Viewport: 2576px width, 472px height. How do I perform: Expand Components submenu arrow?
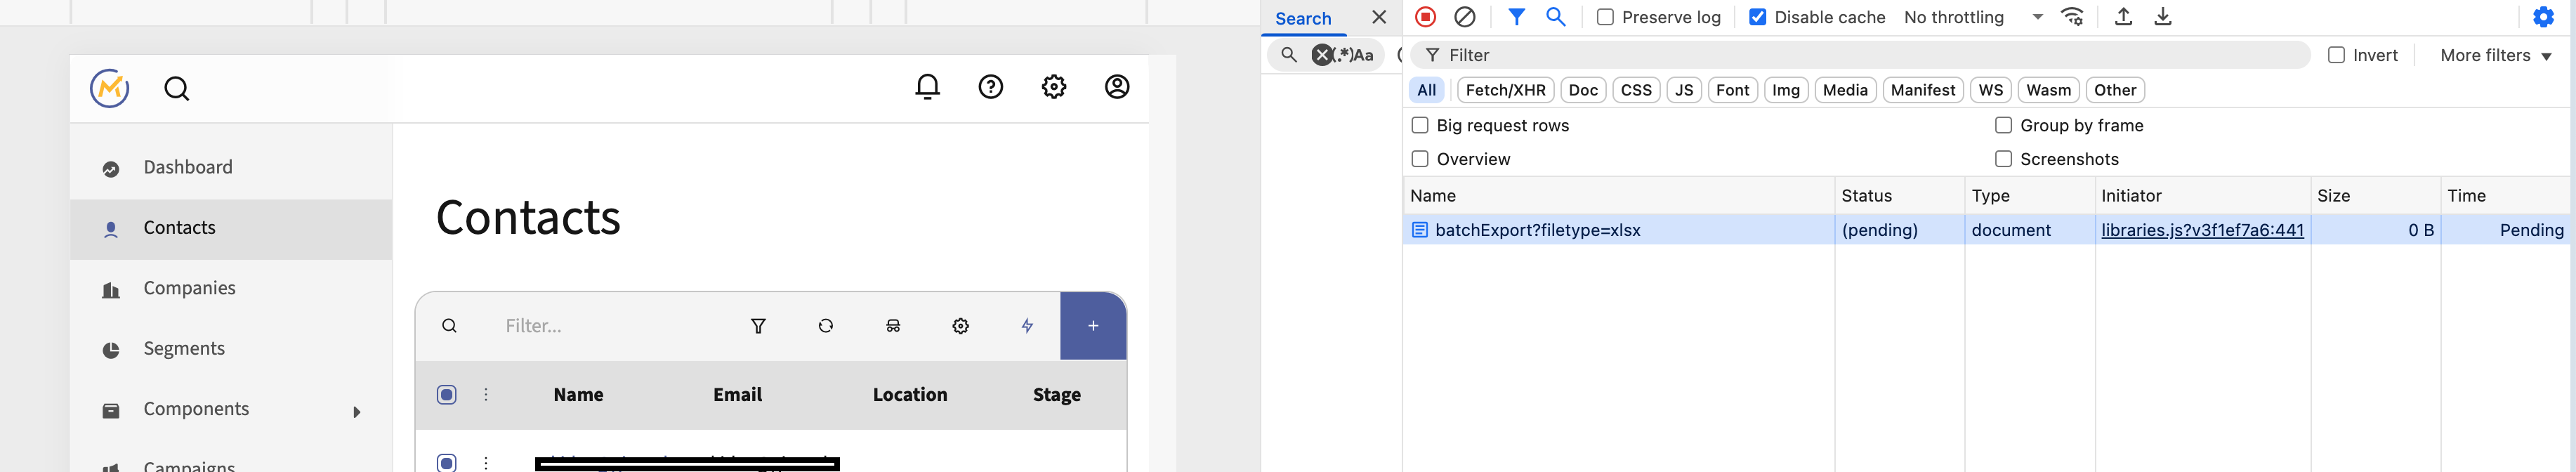(x=357, y=412)
